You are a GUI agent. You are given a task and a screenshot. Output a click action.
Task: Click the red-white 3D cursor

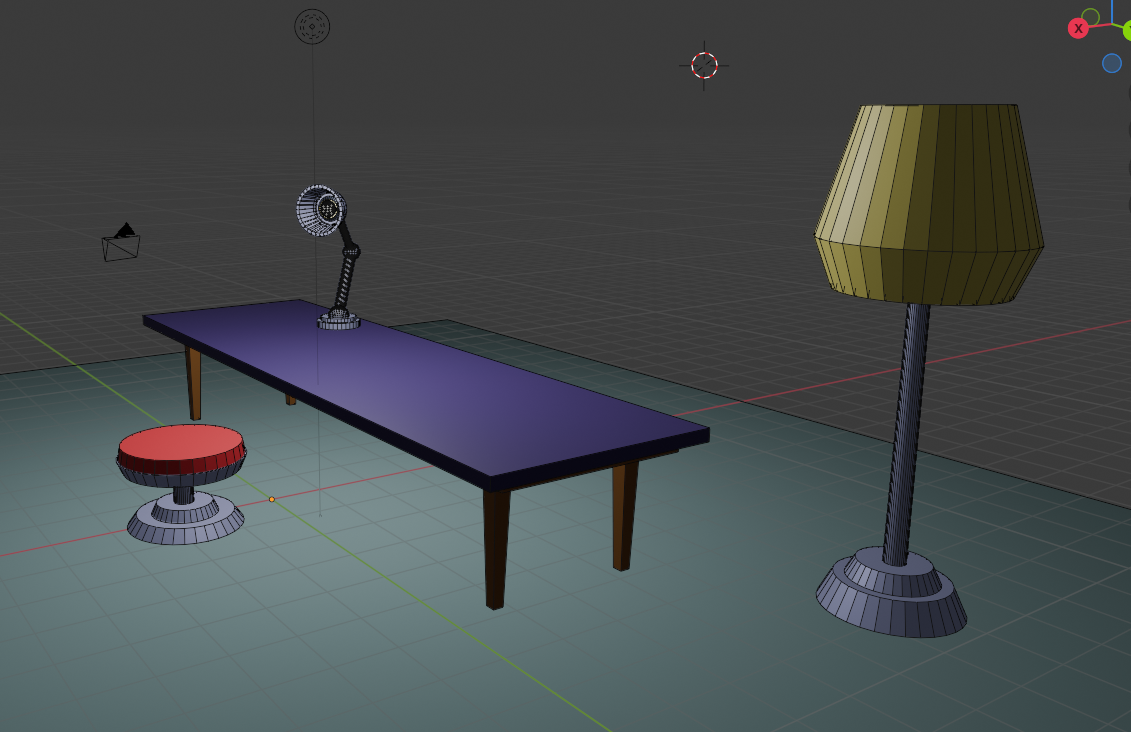pos(704,65)
